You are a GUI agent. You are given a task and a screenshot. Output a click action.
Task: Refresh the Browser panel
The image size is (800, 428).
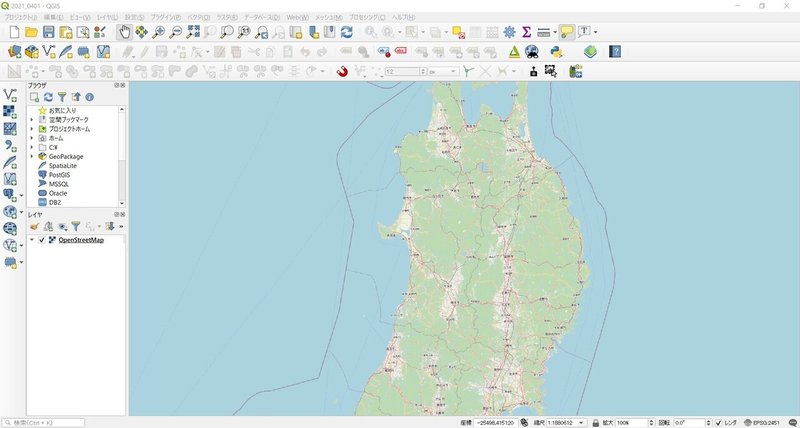coord(48,97)
